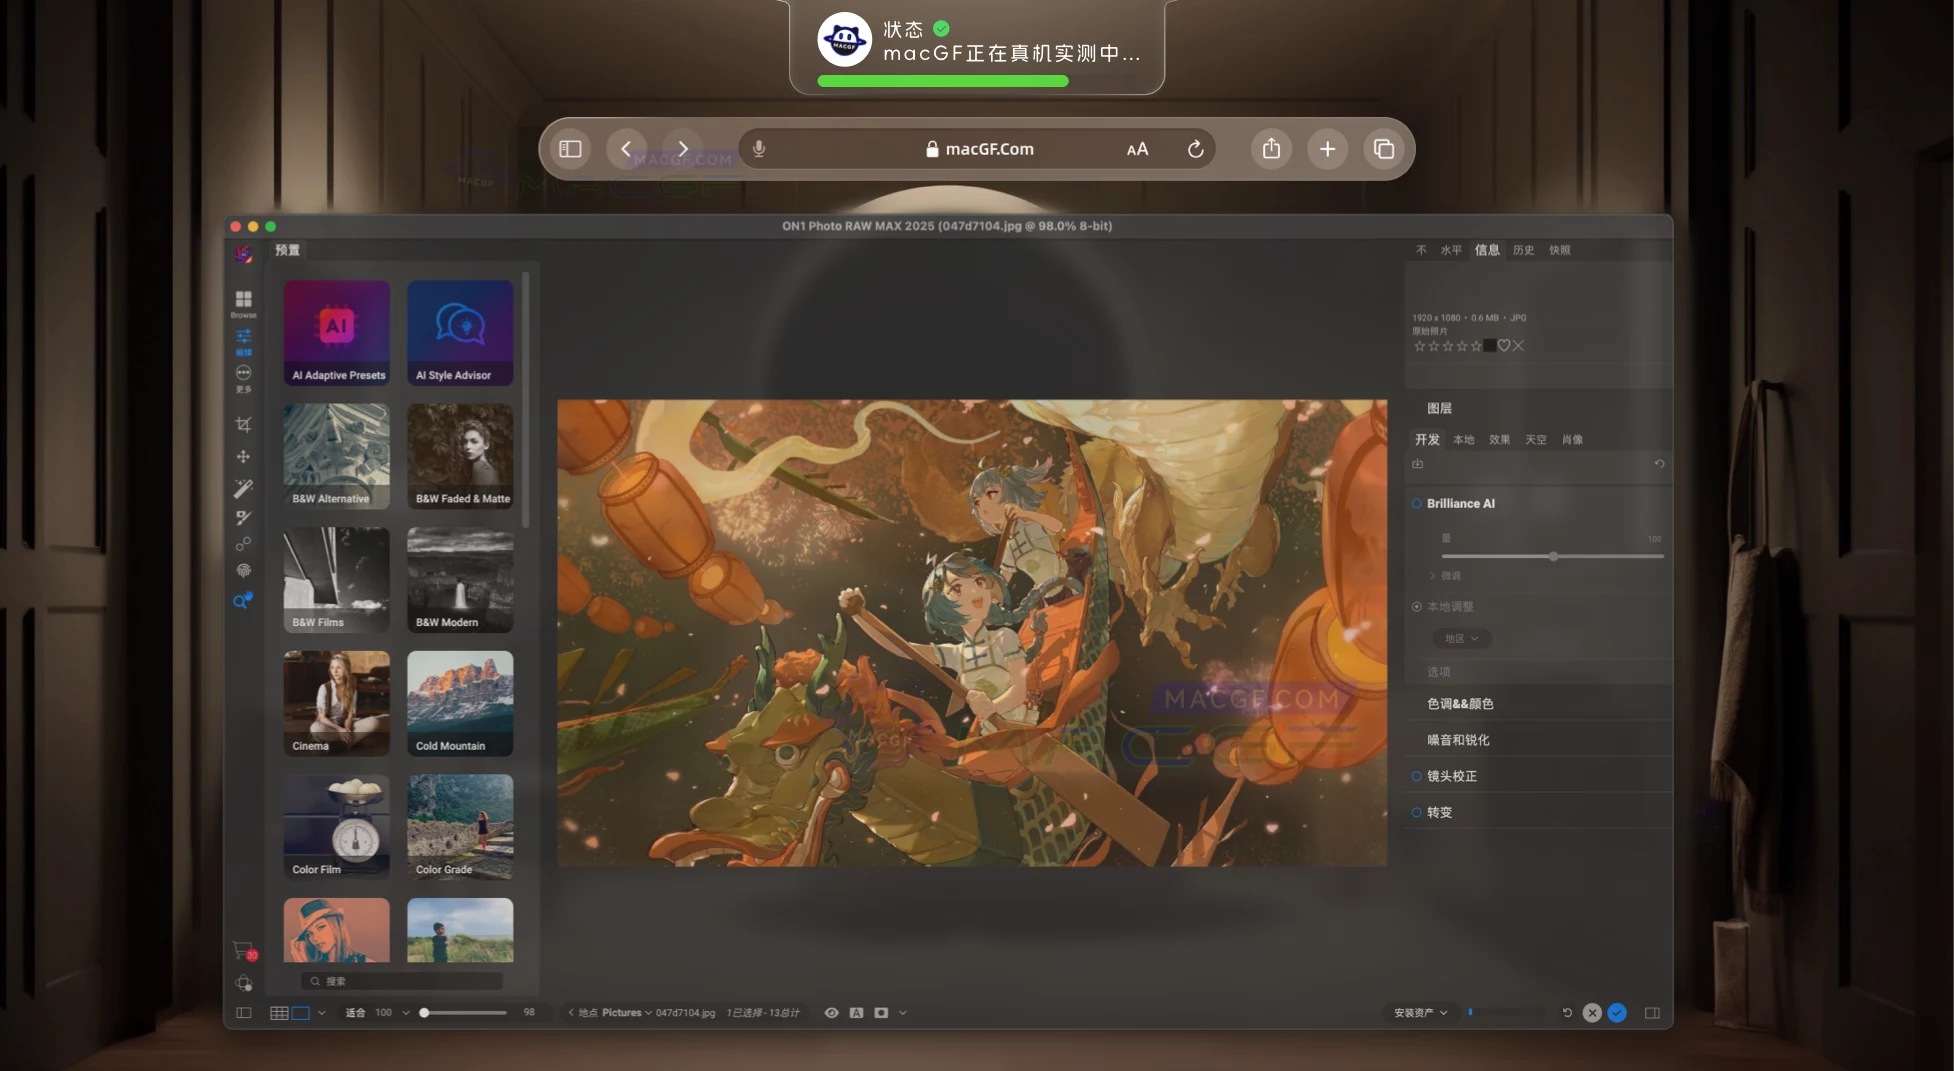Open the shopping cart icon

pos(242,949)
